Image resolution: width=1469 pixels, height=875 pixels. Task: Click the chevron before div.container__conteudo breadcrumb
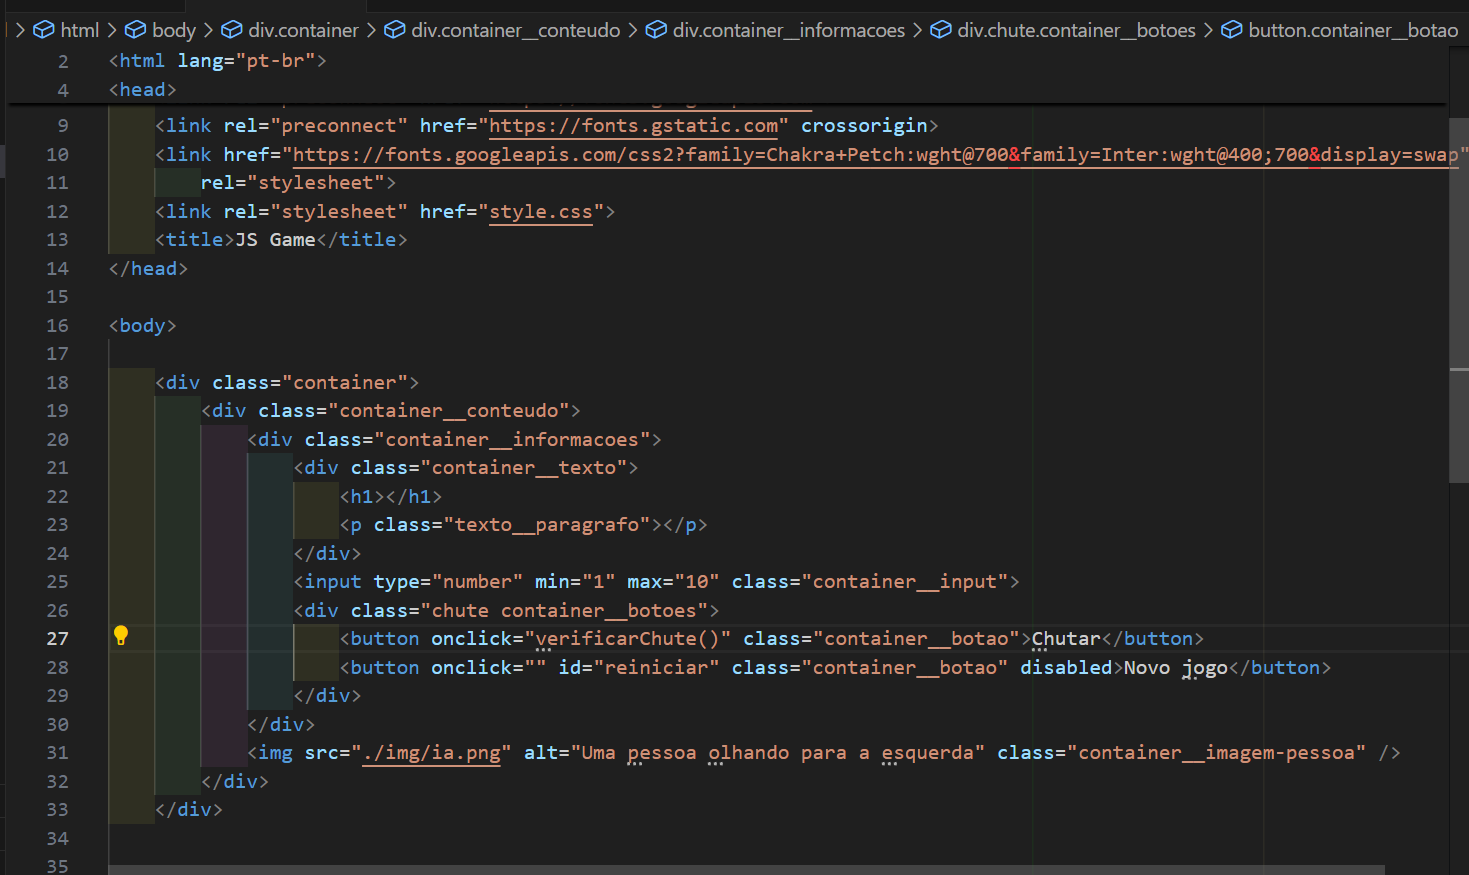(x=371, y=30)
